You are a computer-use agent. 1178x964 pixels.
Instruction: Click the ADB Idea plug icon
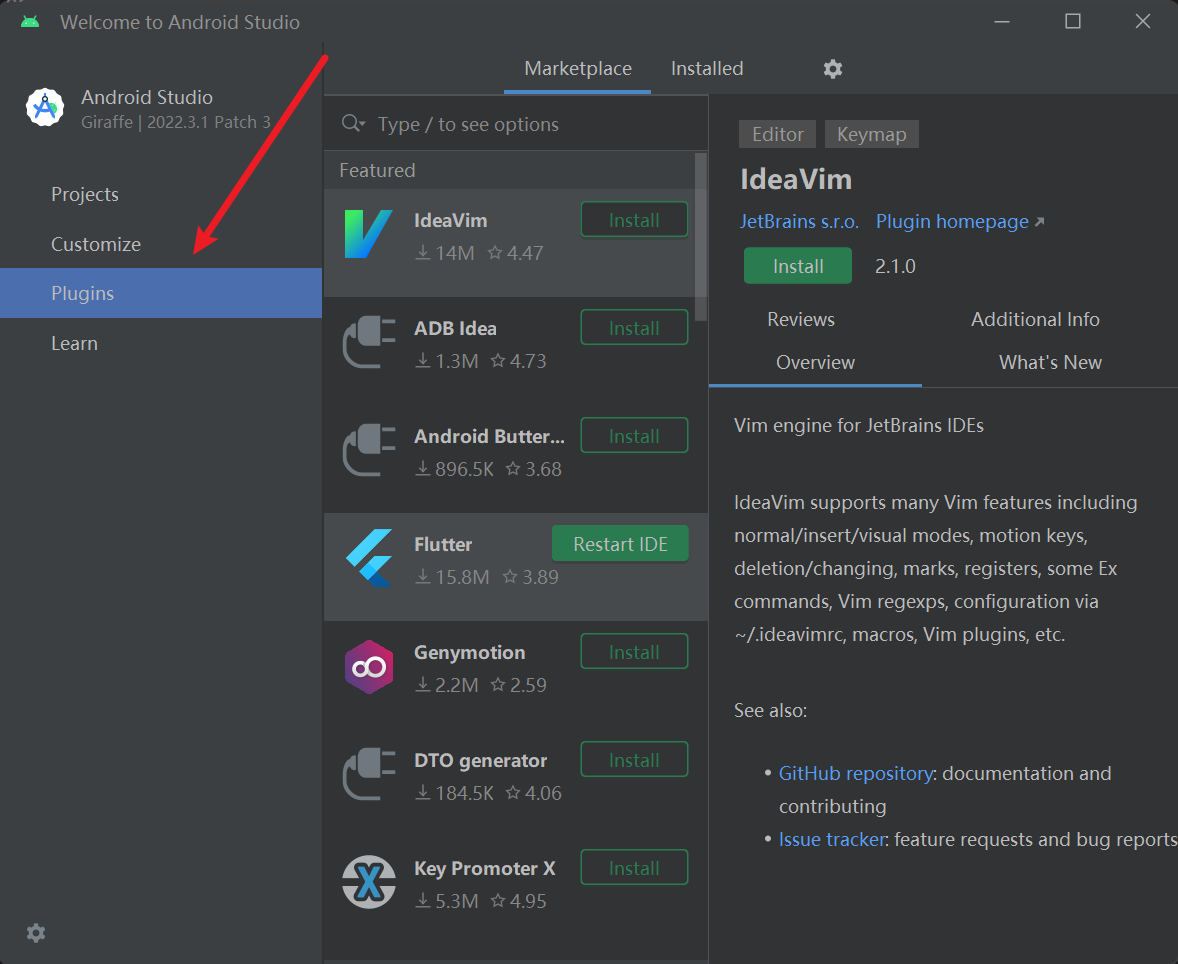click(368, 342)
